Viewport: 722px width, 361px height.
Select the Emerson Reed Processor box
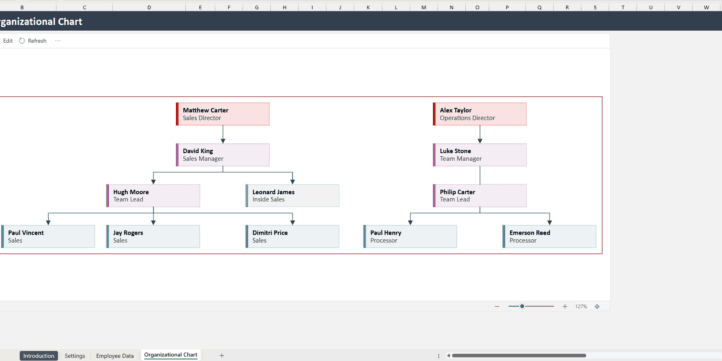tap(549, 237)
